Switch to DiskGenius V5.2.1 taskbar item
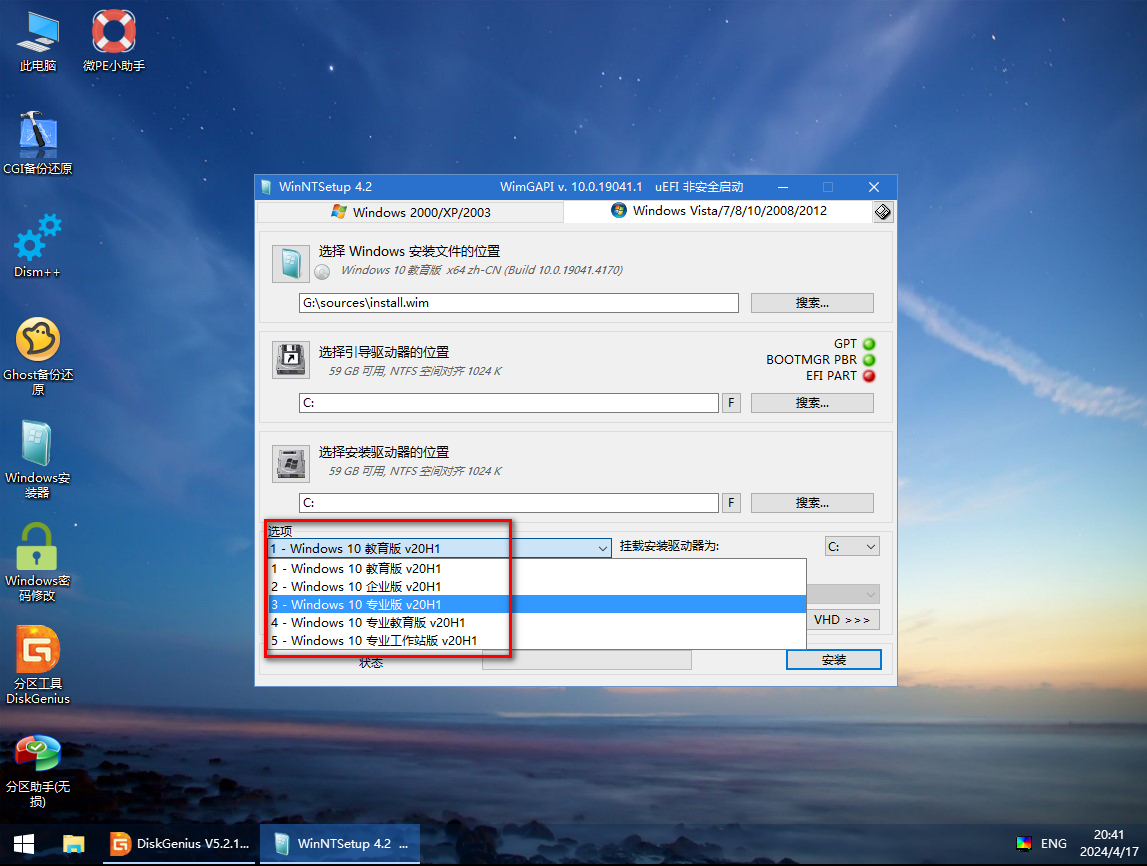Viewport: 1147px width, 866px height. coord(179,844)
